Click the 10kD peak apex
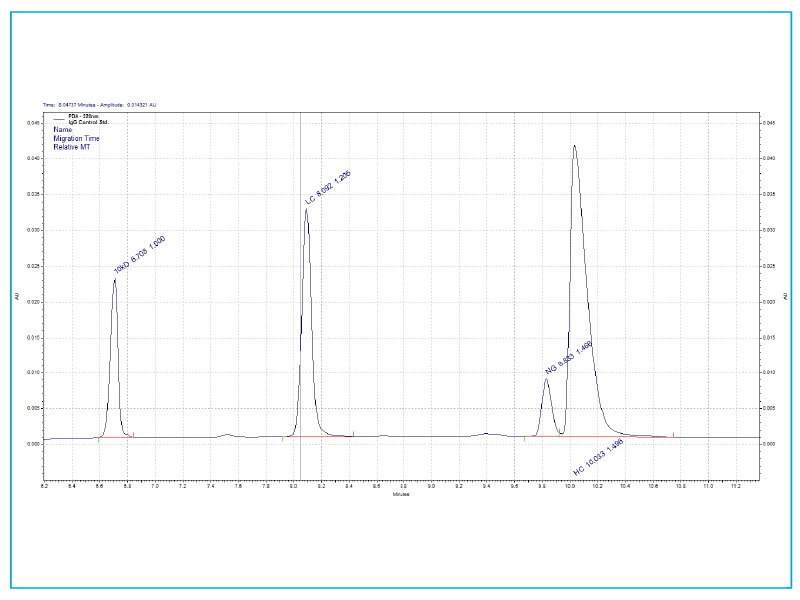Screen dimensions: 800x600 (115, 279)
